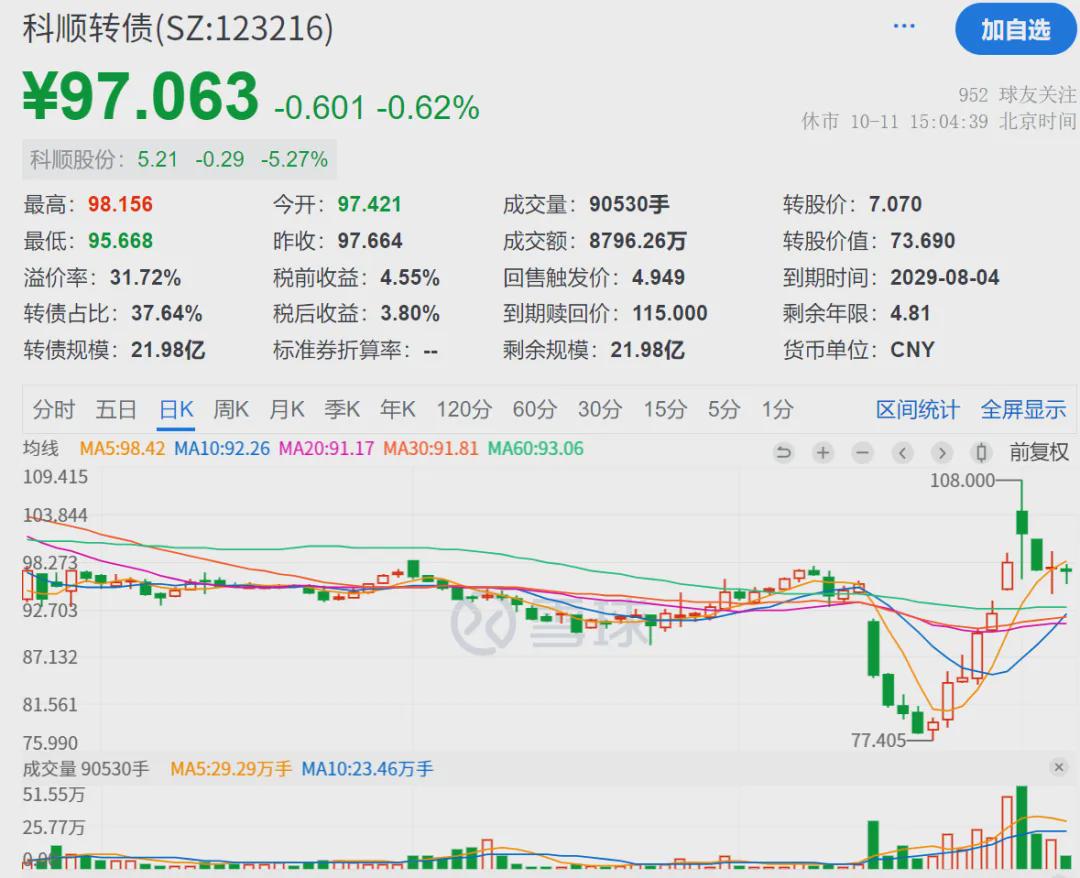Click the 952 球友关注 followers text
Screen dimensions: 1080x878
click(x=1017, y=95)
